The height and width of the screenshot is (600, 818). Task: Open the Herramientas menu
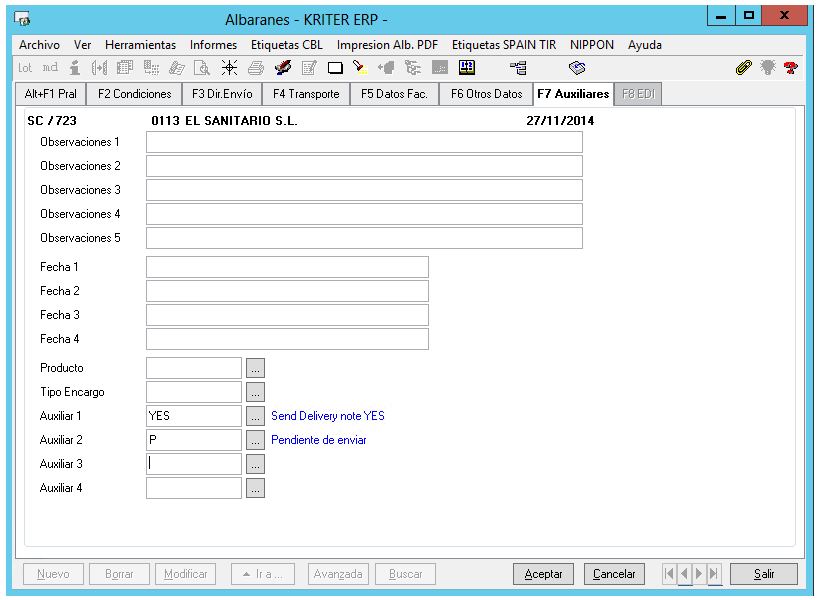[140, 45]
